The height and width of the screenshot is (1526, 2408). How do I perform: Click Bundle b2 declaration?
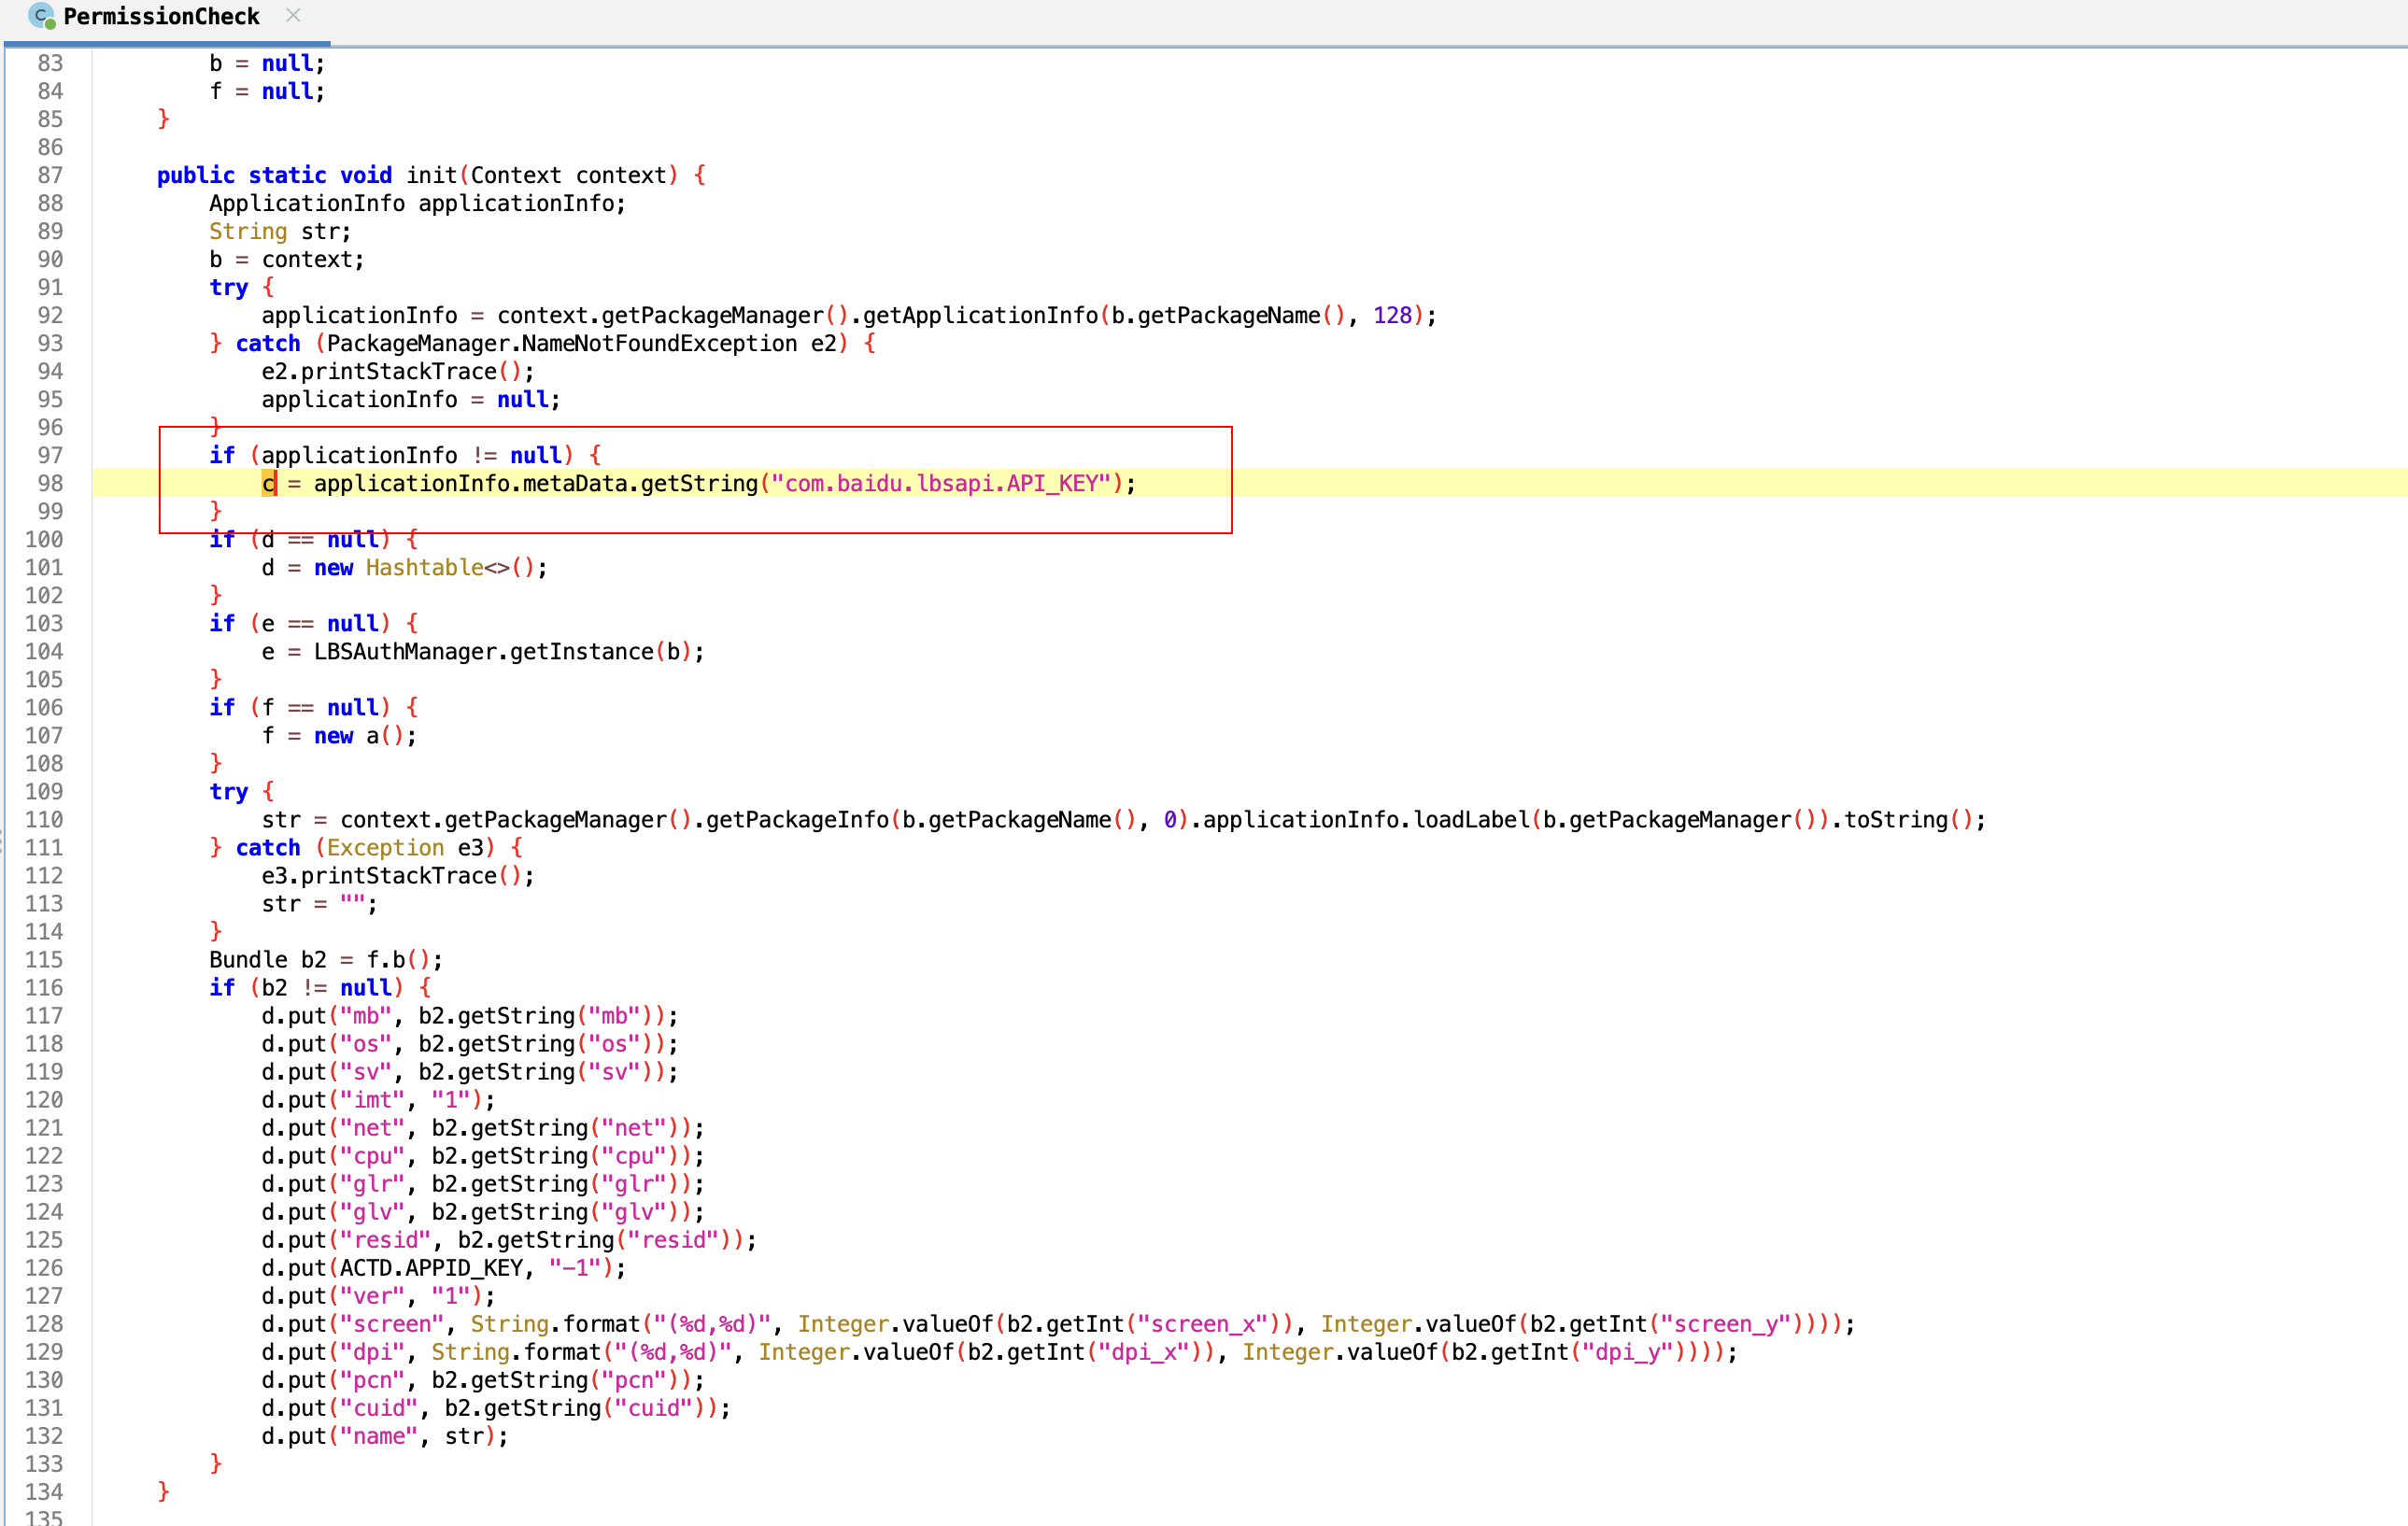[268, 959]
